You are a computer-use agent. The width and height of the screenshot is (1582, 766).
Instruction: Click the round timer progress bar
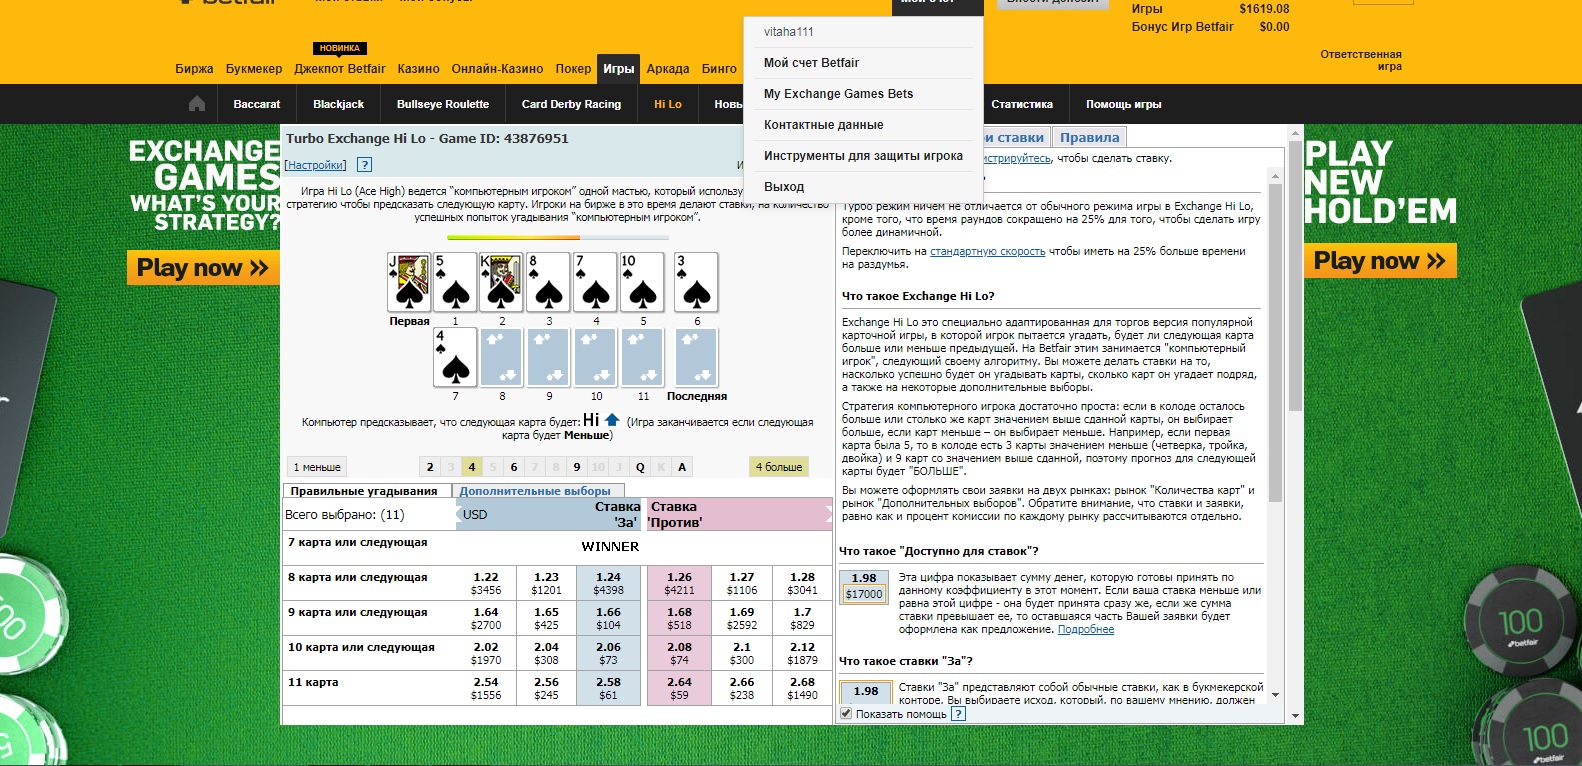click(x=558, y=238)
